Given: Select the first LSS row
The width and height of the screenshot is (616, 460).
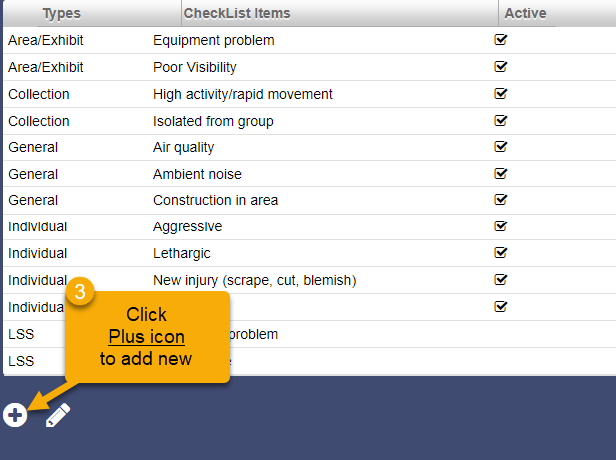Looking at the screenshot, I should (x=310, y=334).
